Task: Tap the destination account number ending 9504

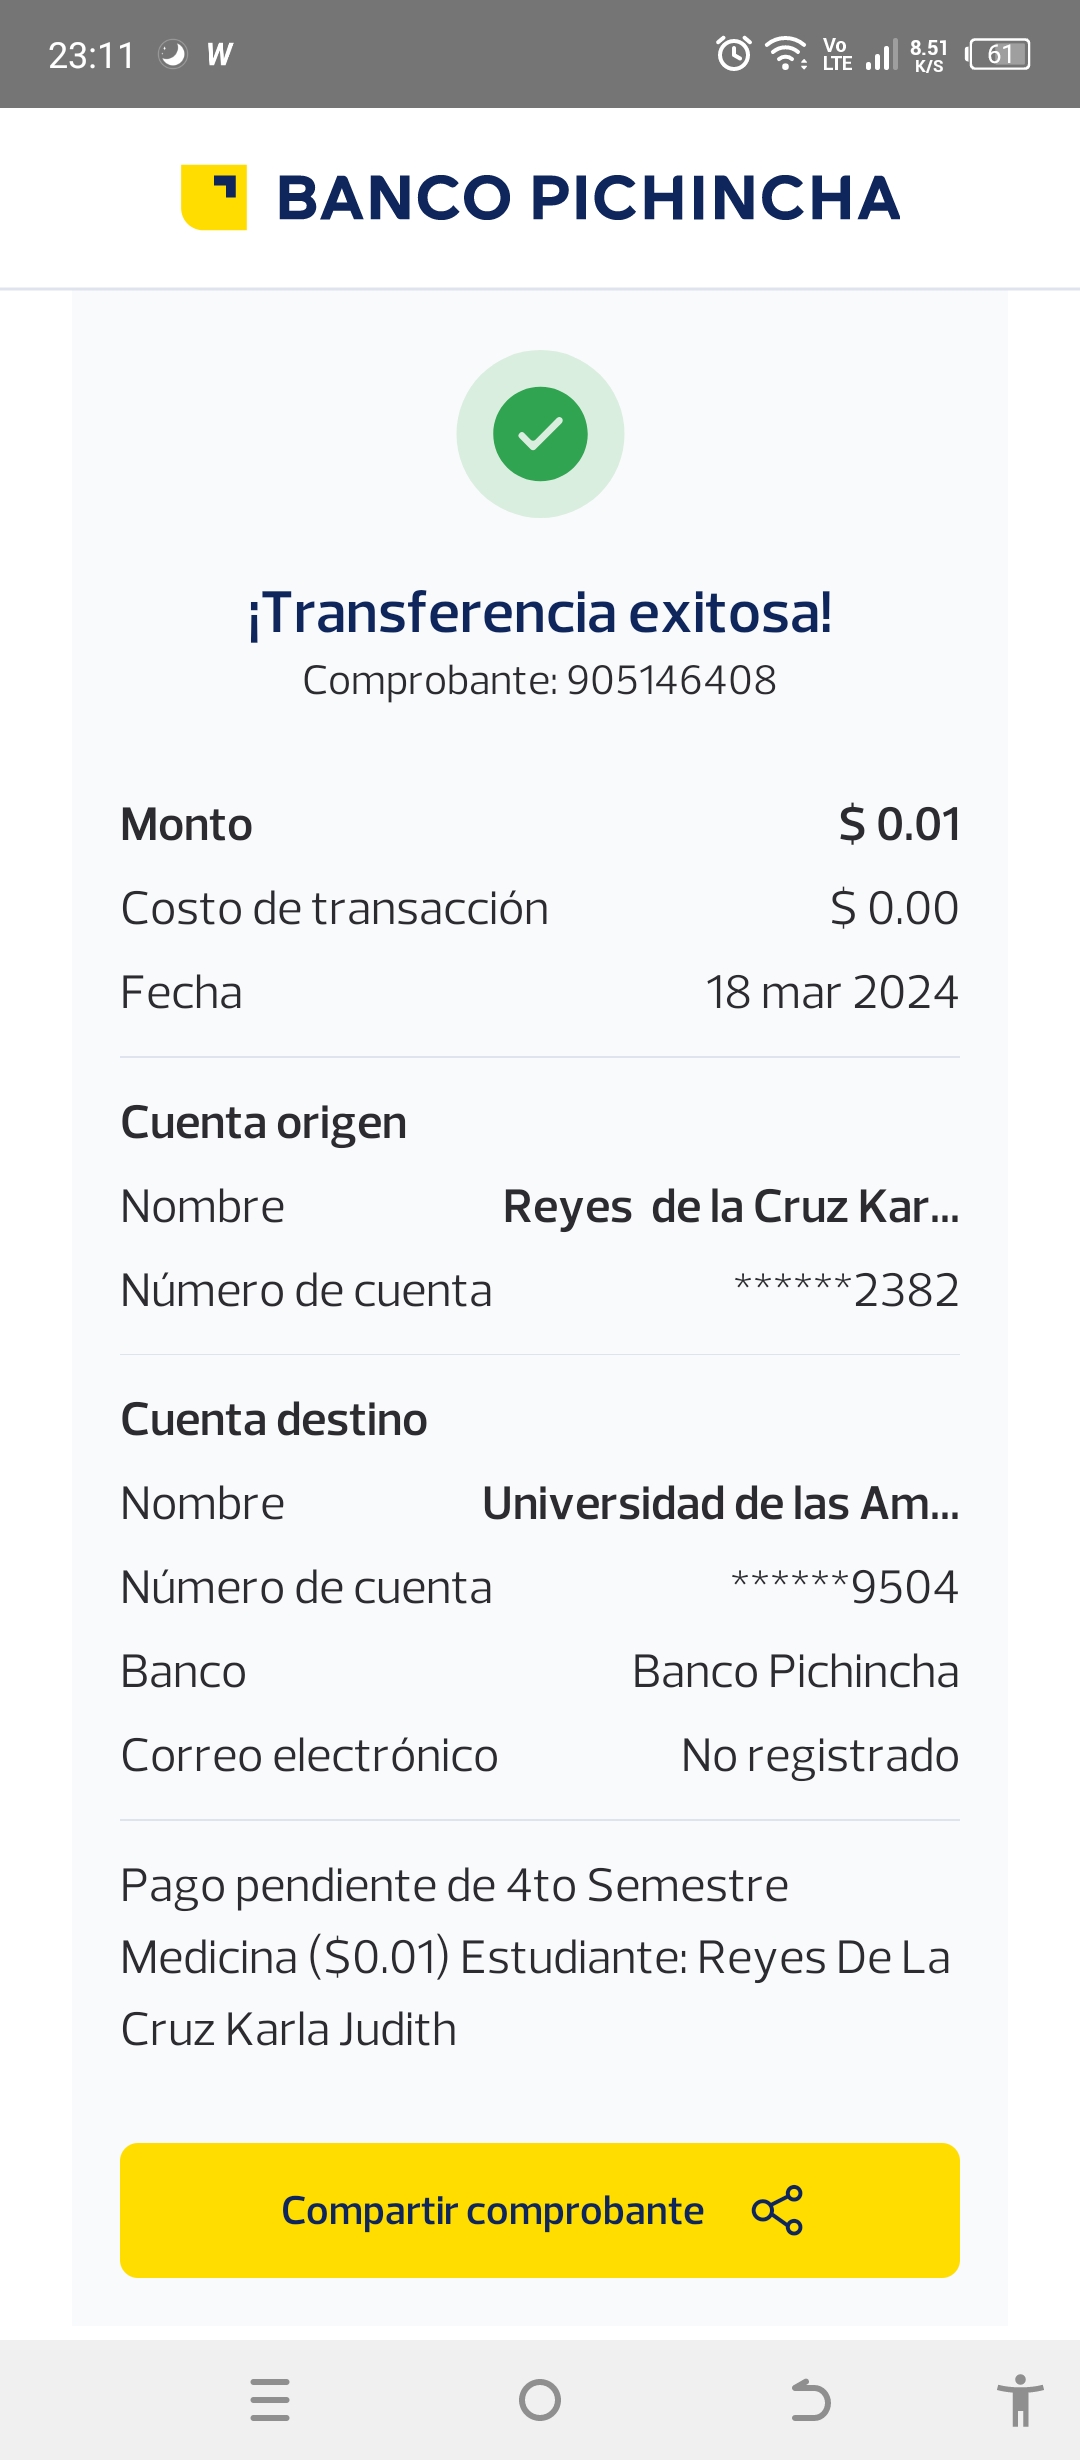Action: click(x=845, y=1588)
